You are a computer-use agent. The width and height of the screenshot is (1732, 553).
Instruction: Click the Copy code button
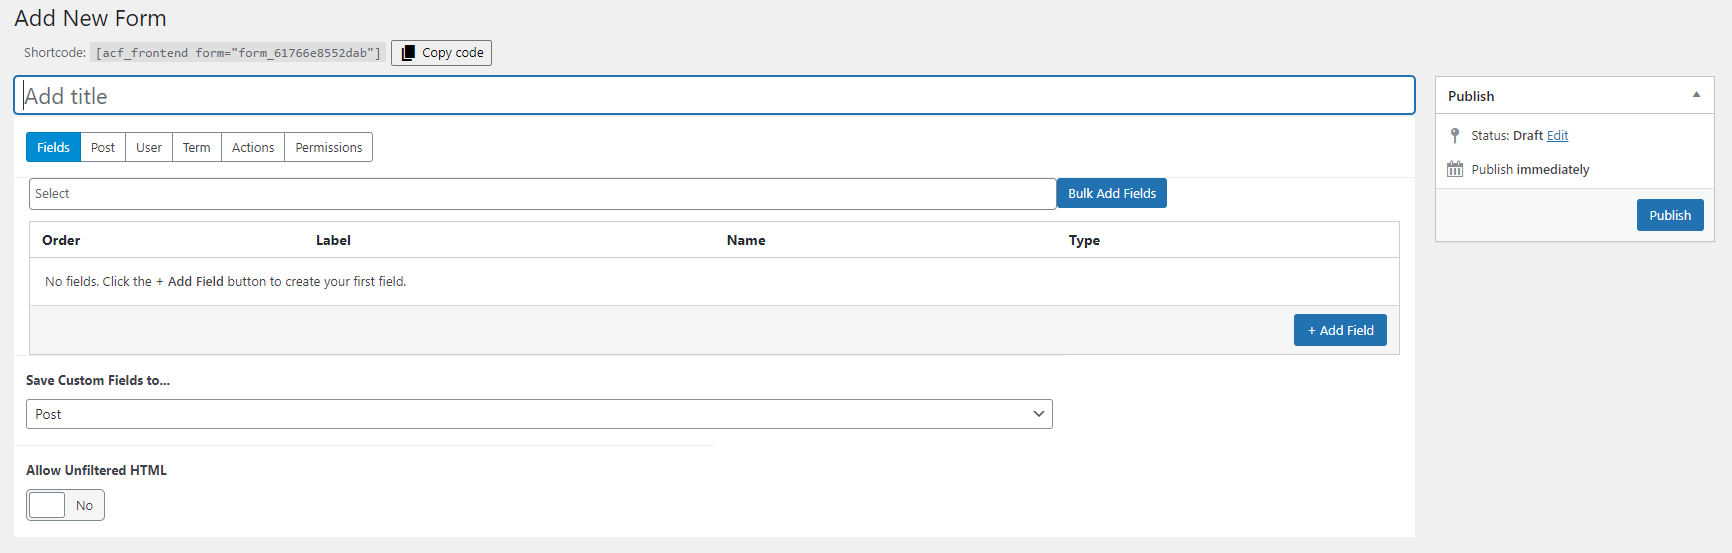click(441, 53)
